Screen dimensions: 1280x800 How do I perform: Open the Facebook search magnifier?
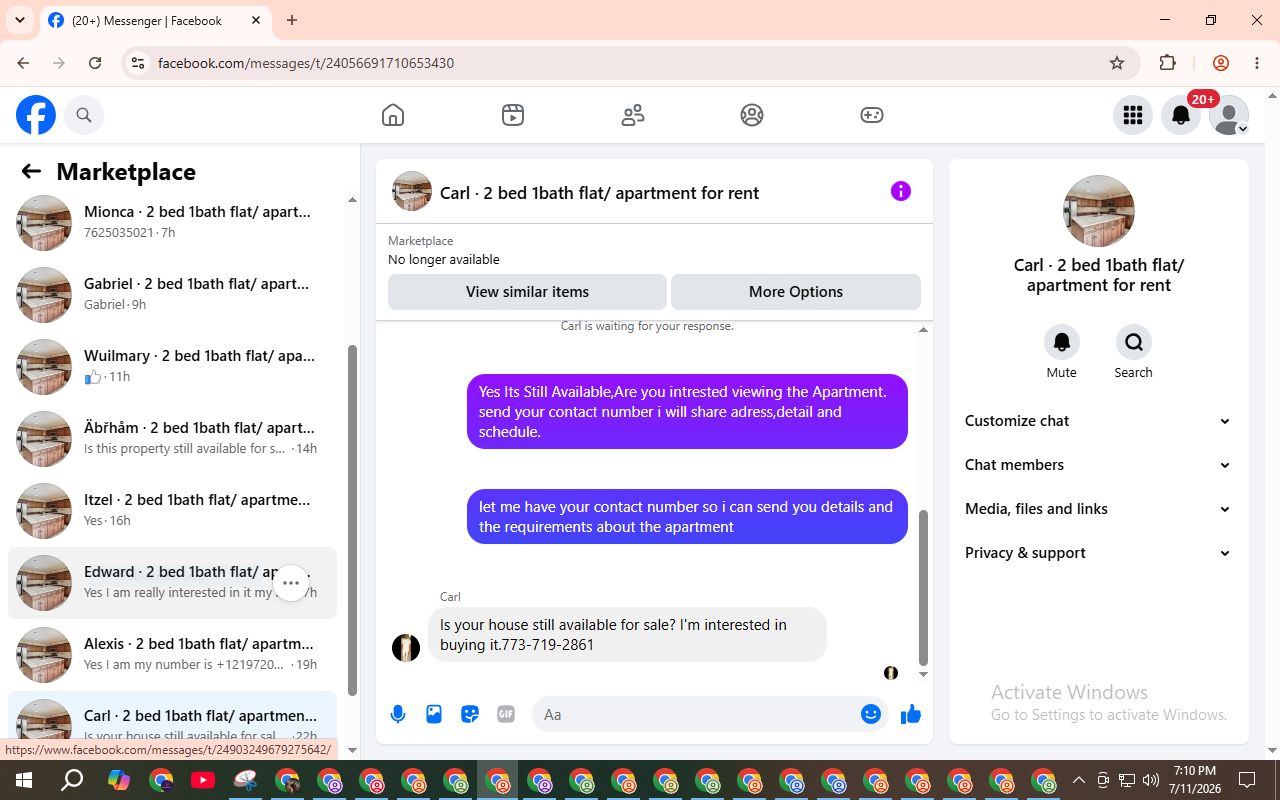tap(84, 115)
